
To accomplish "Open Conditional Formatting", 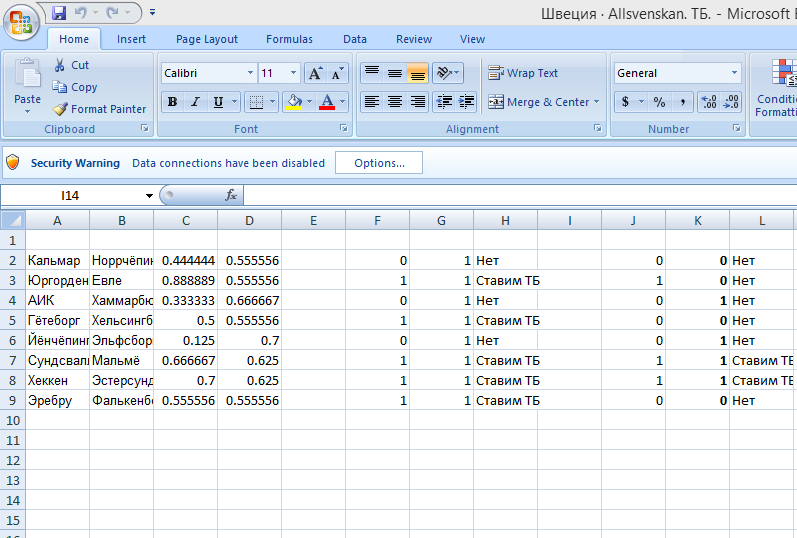I will click(775, 87).
